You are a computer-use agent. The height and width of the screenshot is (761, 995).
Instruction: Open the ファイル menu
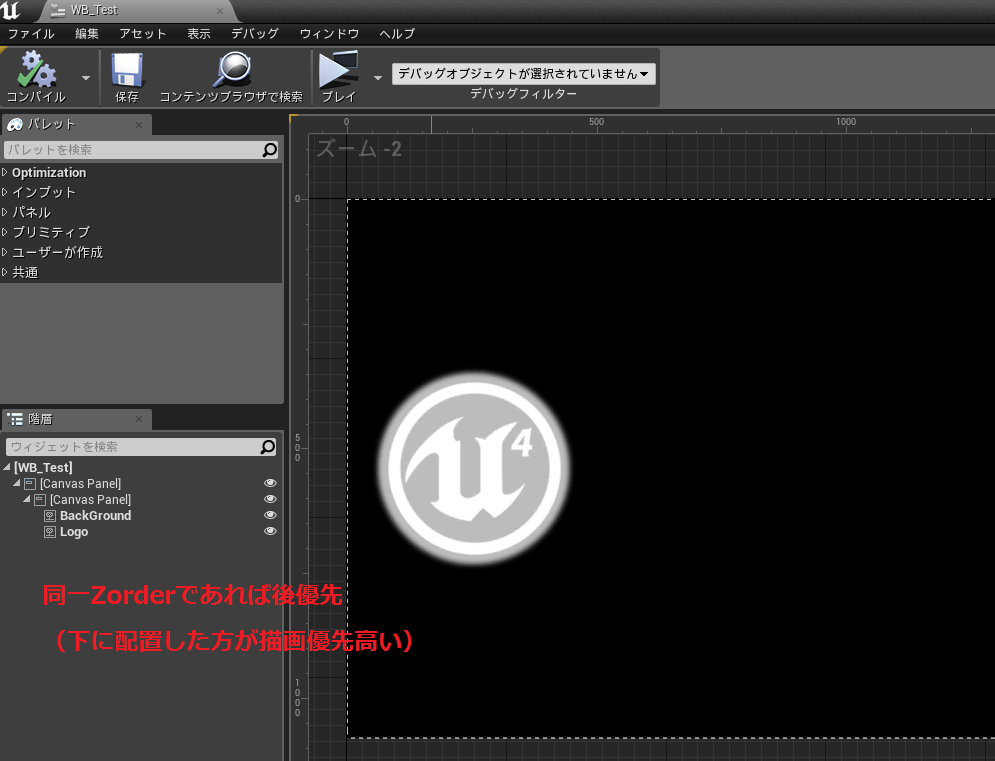point(31,34)
